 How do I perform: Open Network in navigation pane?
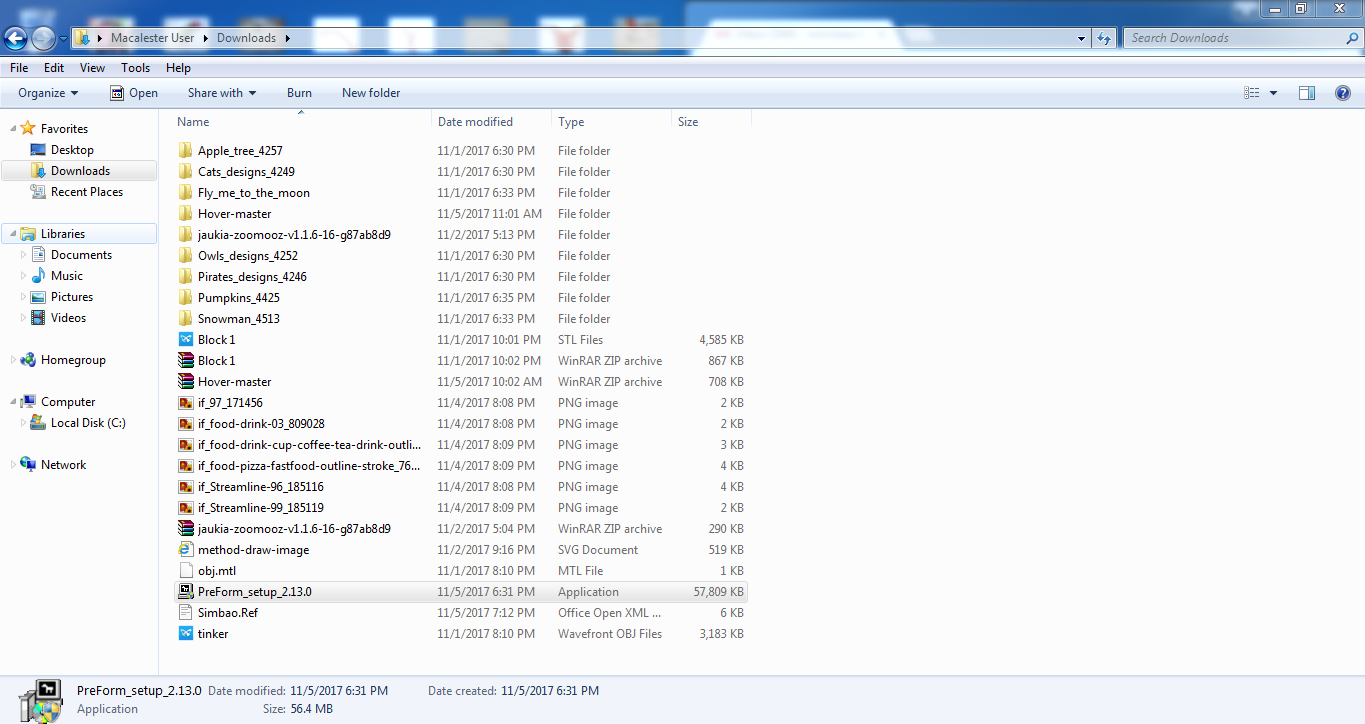pyautogui.click(x=63, y=465)
